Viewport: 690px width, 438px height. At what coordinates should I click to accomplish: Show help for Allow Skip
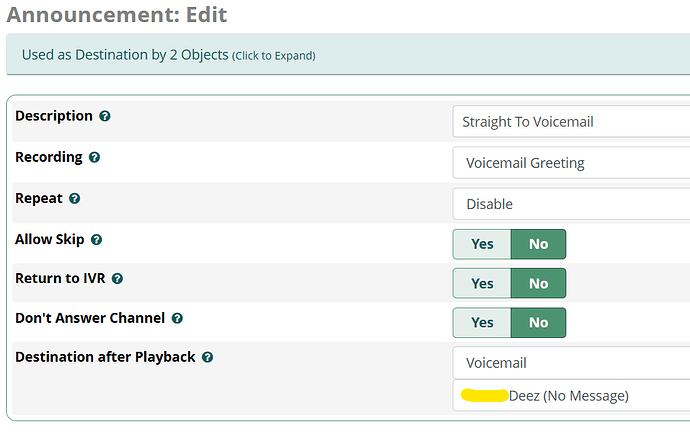point(96,240)
